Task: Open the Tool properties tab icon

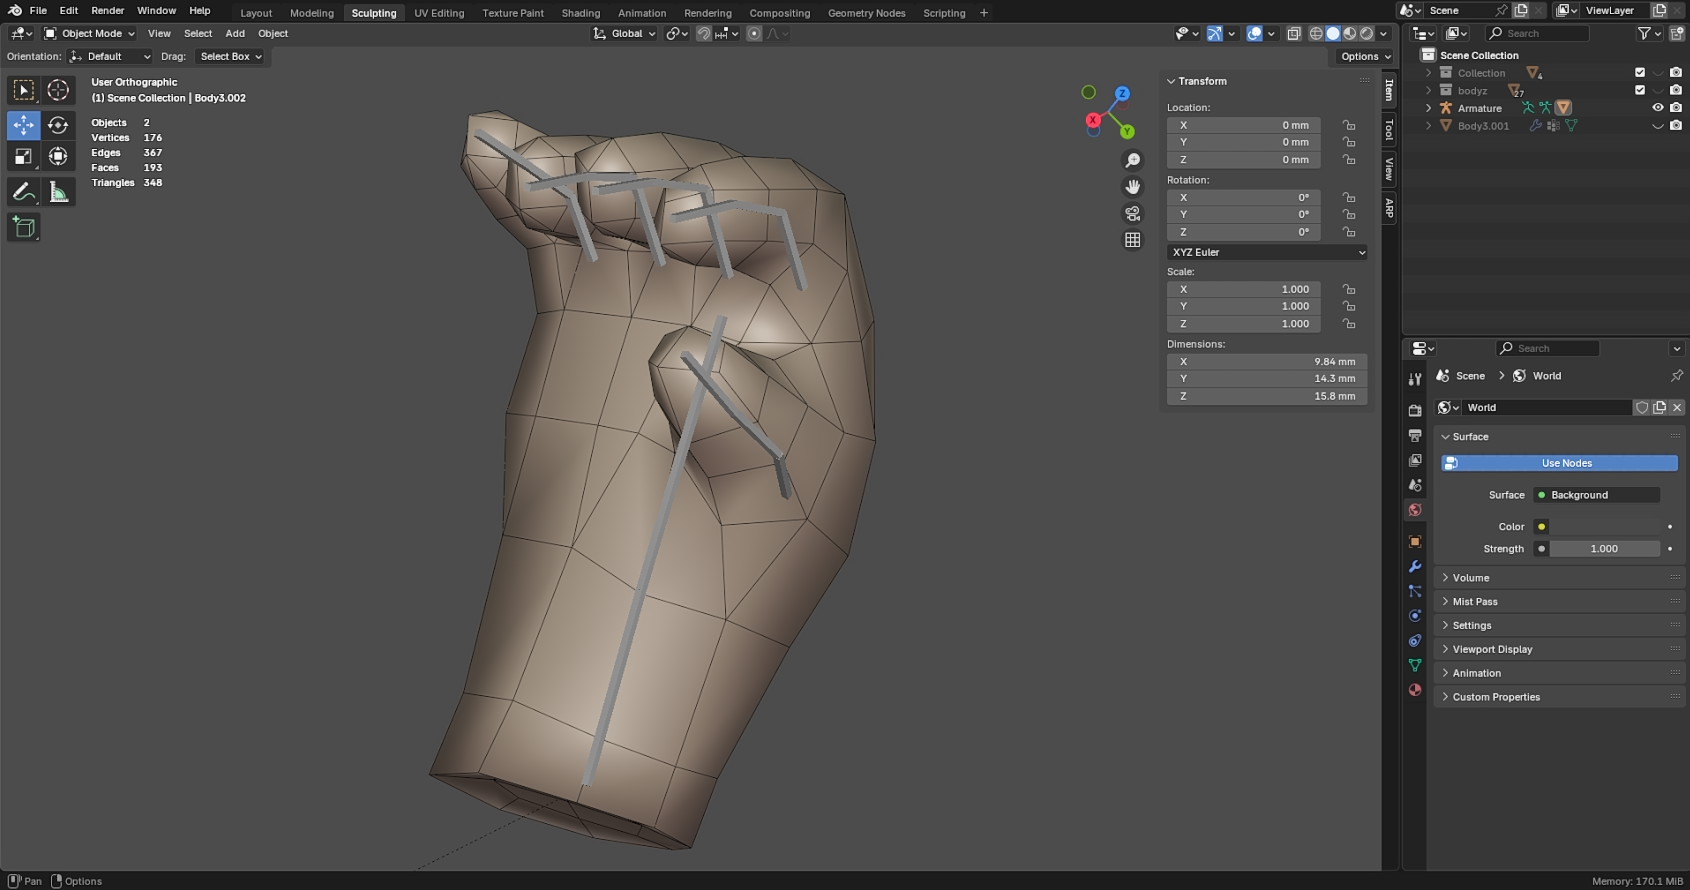Action: click(x=1415, y=380)
